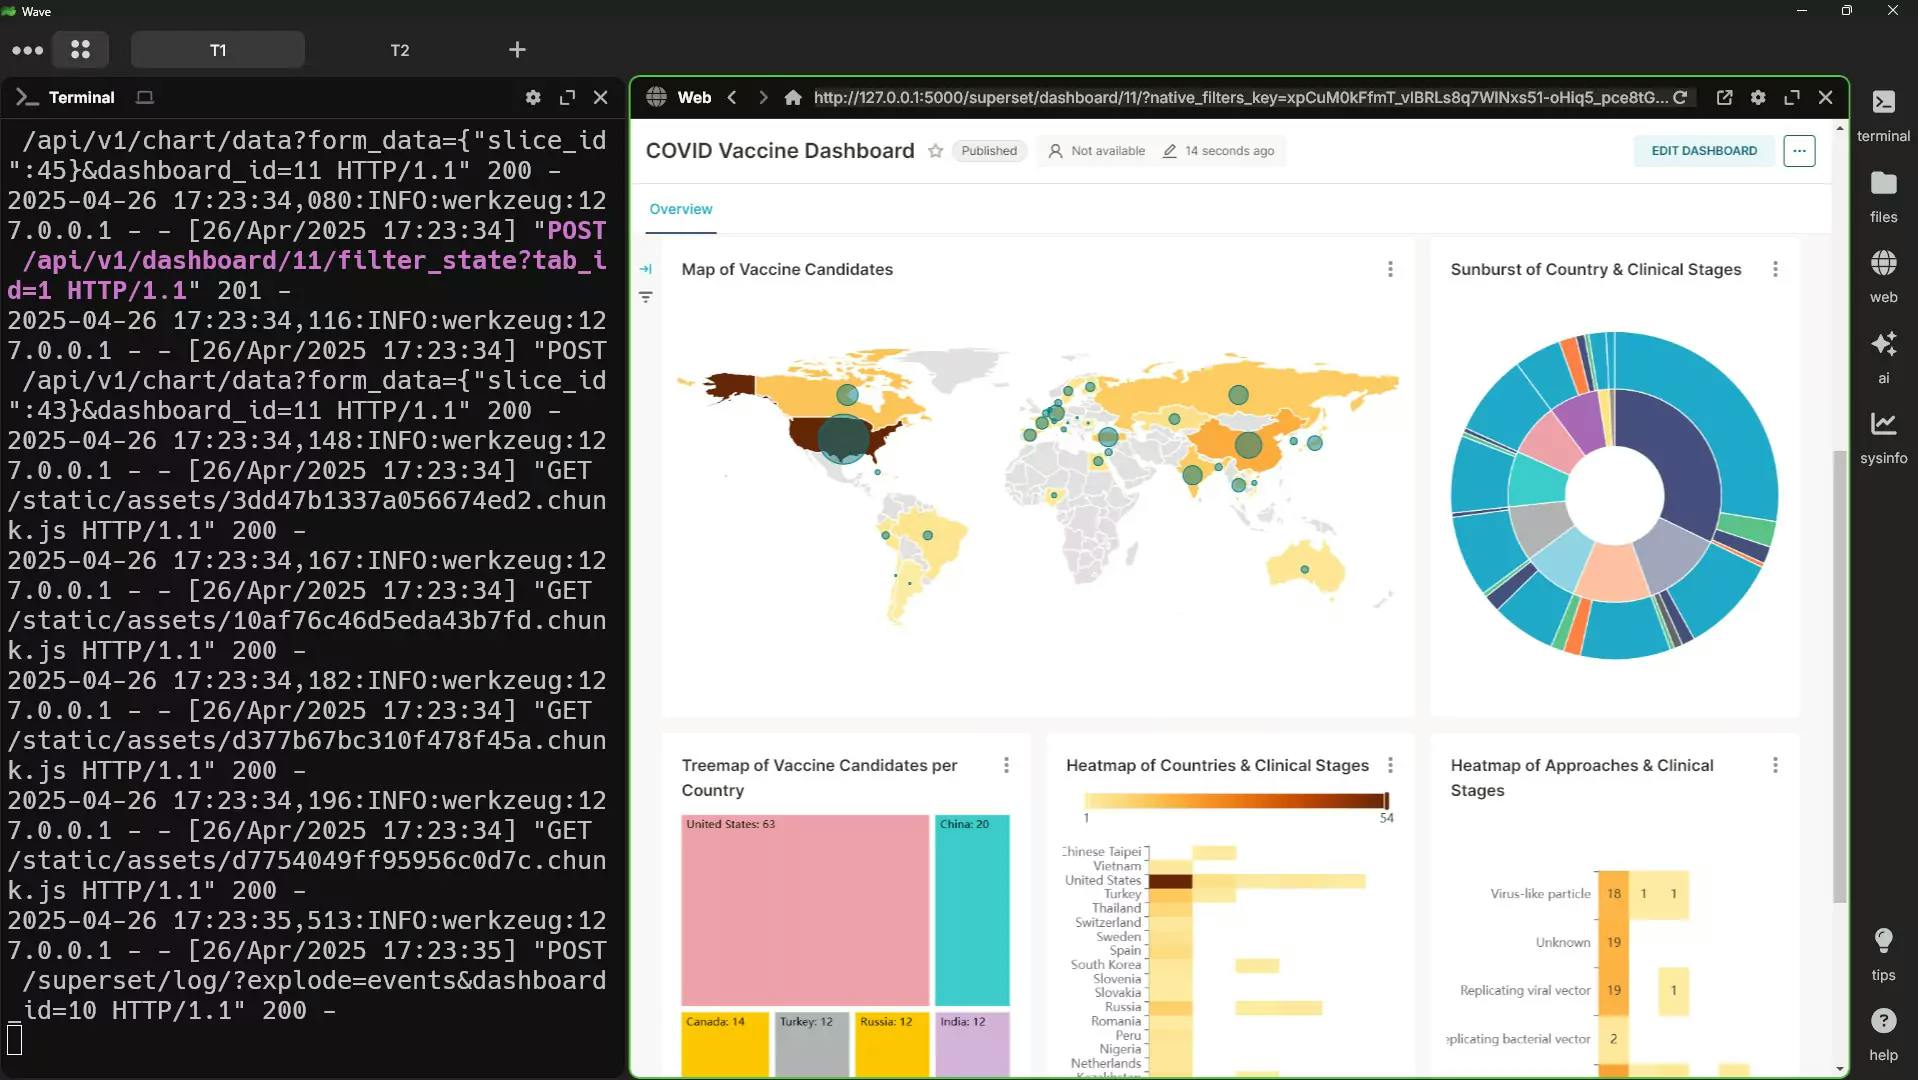The image size is (1918, 1080).
Task: Close the Web block
Action: [x=1826, y=97]
